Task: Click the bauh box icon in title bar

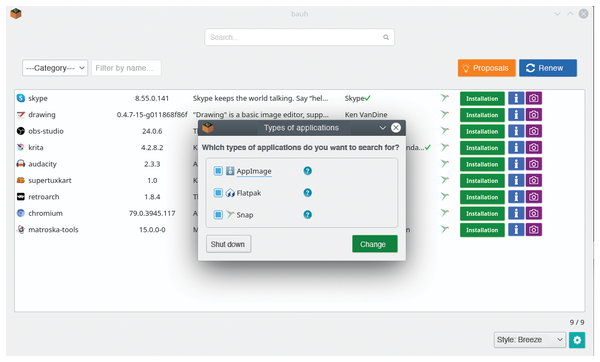Action: click(16, 14)
